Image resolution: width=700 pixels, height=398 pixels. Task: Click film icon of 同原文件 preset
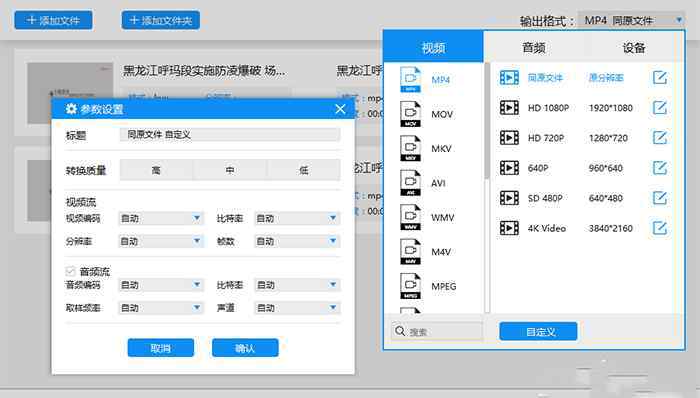point(509,78)
